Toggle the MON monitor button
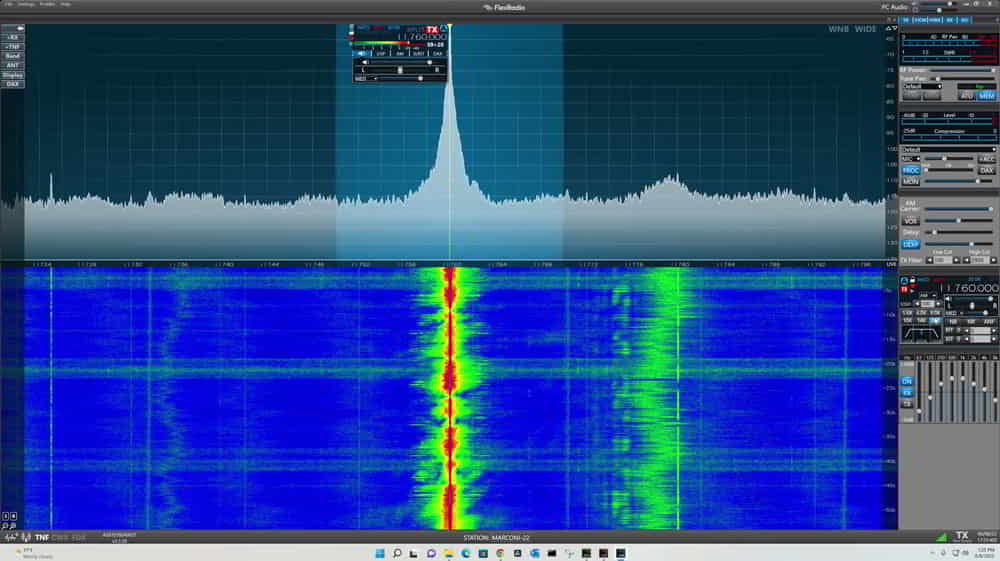The height and width of the screenshot is (561, 1000). click(x=911, y=182)
